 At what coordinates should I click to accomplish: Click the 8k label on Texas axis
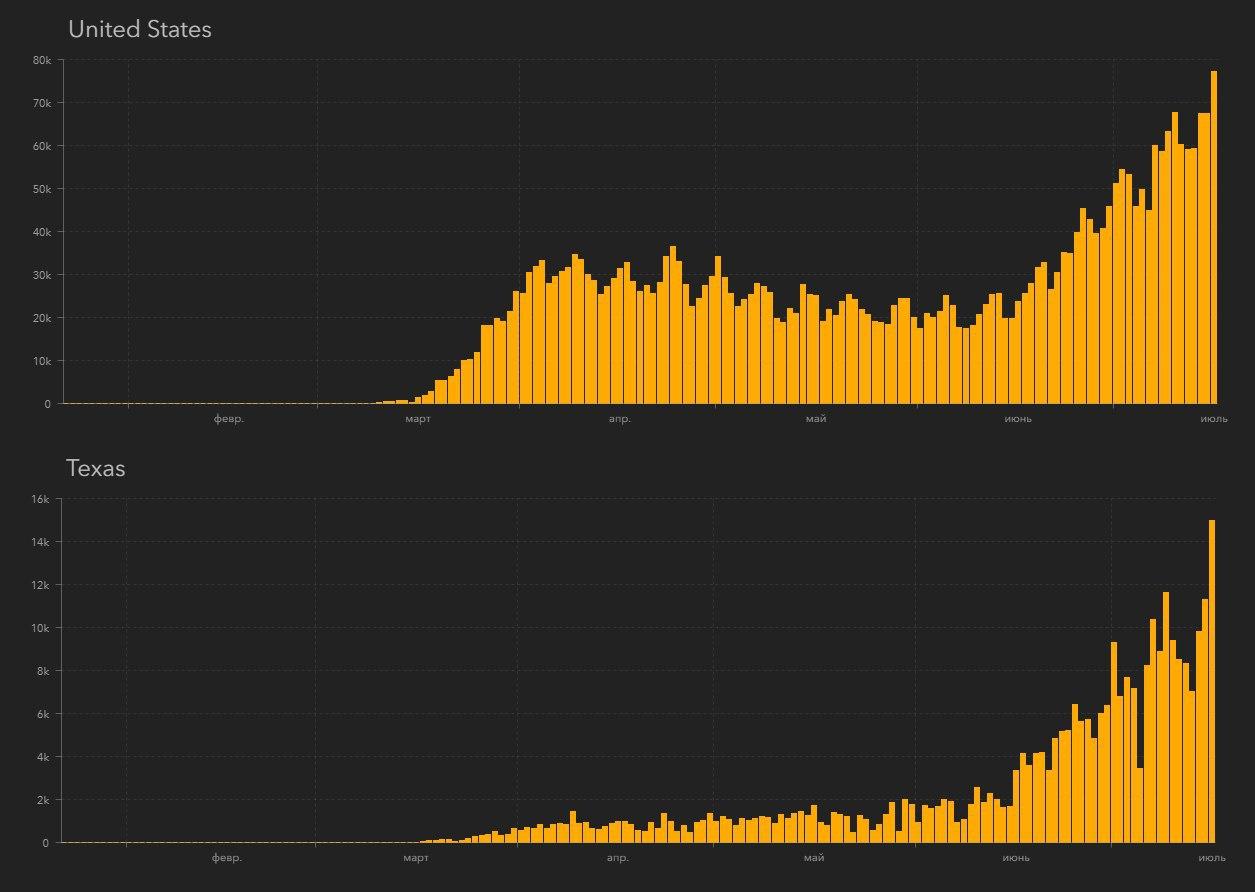(x=42, y=671)
